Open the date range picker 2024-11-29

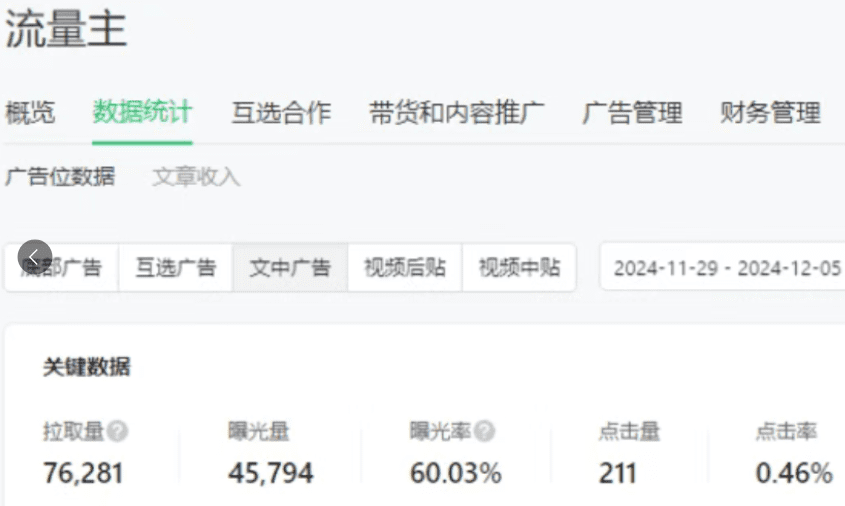726,268
